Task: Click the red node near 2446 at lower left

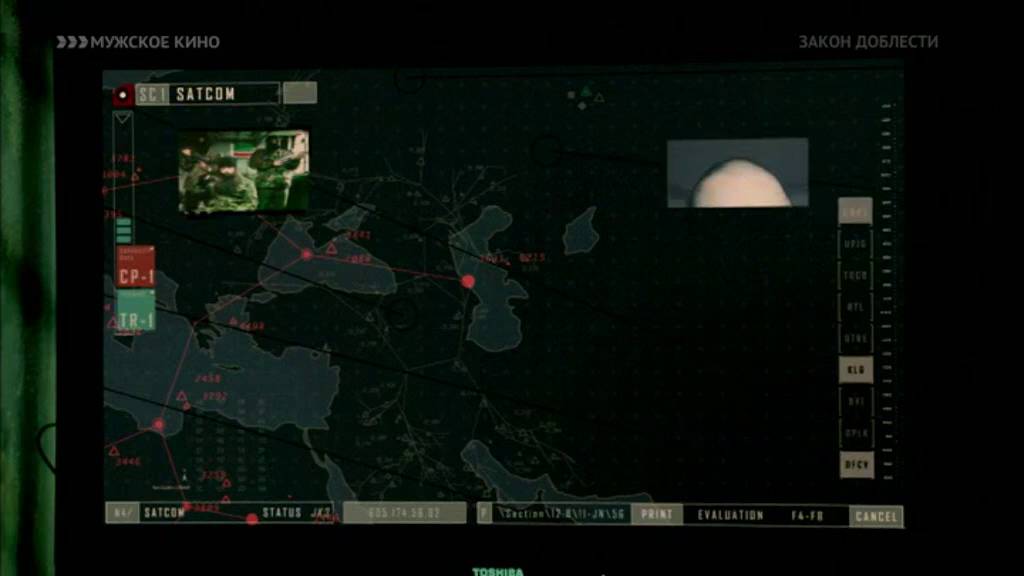Action: (x=159, y=424)
